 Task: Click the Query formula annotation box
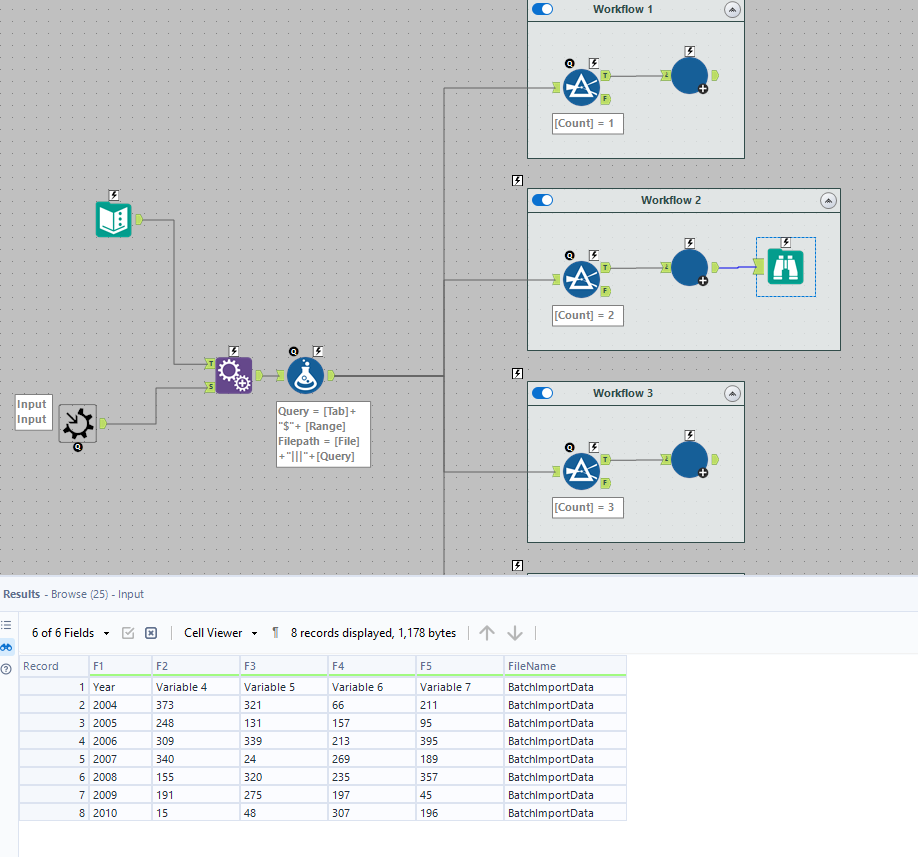click(x=323, y=434)
